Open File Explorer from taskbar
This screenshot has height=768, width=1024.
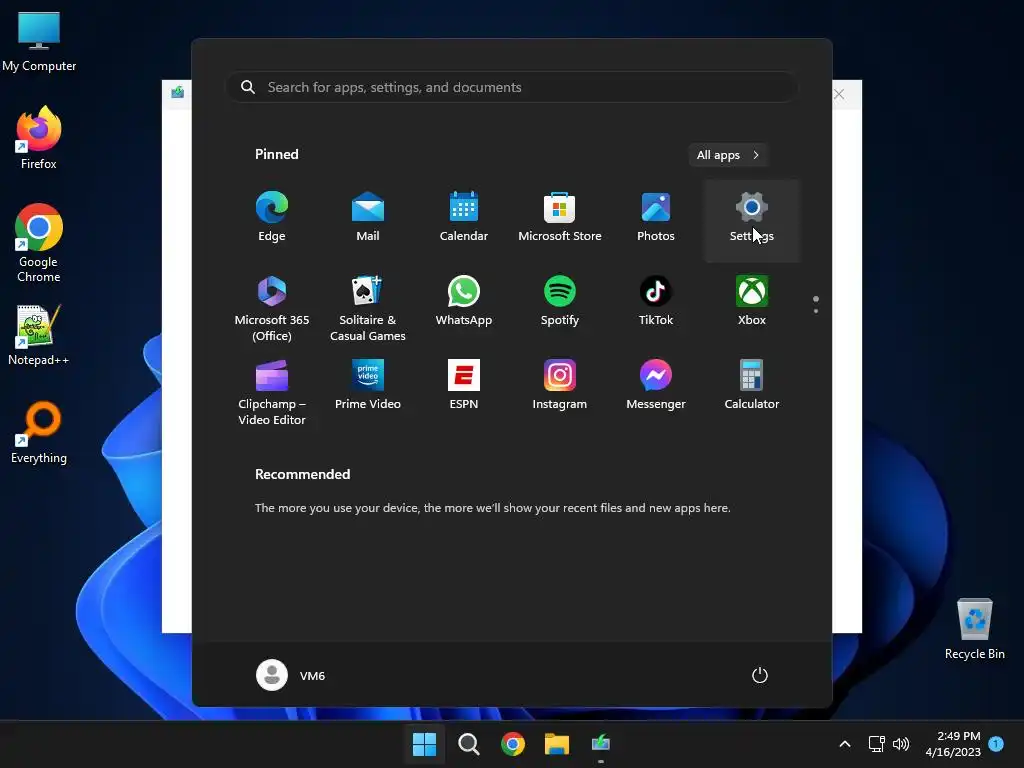pyautogui.click(x=557, y=744)
